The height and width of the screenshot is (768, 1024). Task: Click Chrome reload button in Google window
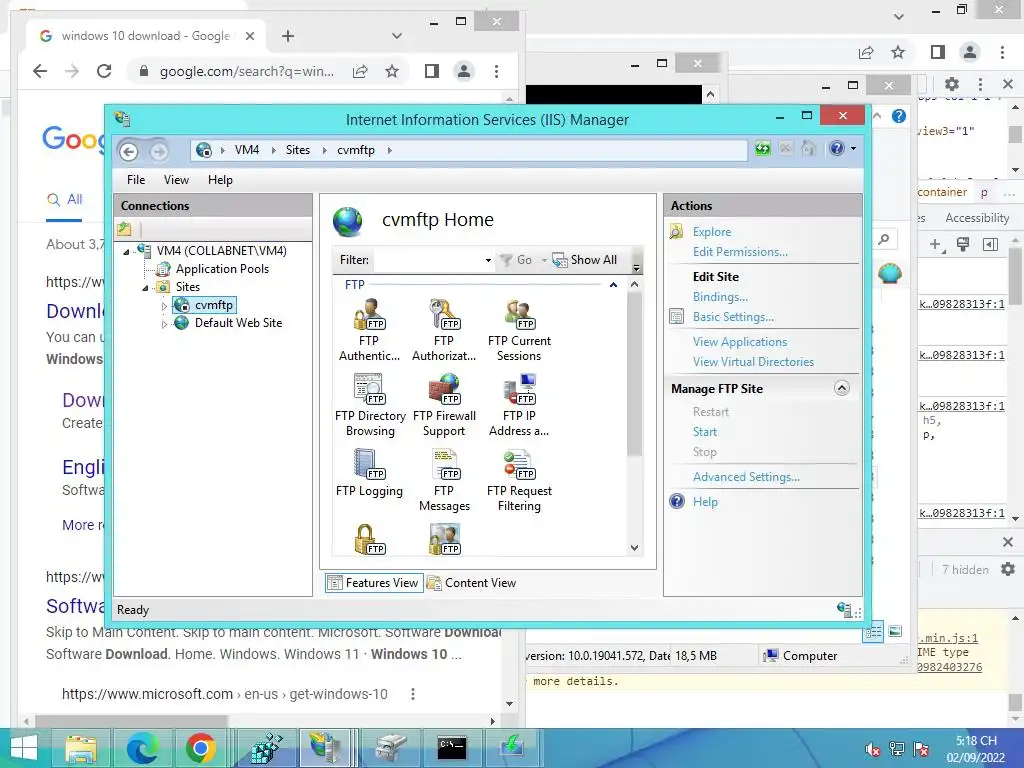tap(104, 71)
